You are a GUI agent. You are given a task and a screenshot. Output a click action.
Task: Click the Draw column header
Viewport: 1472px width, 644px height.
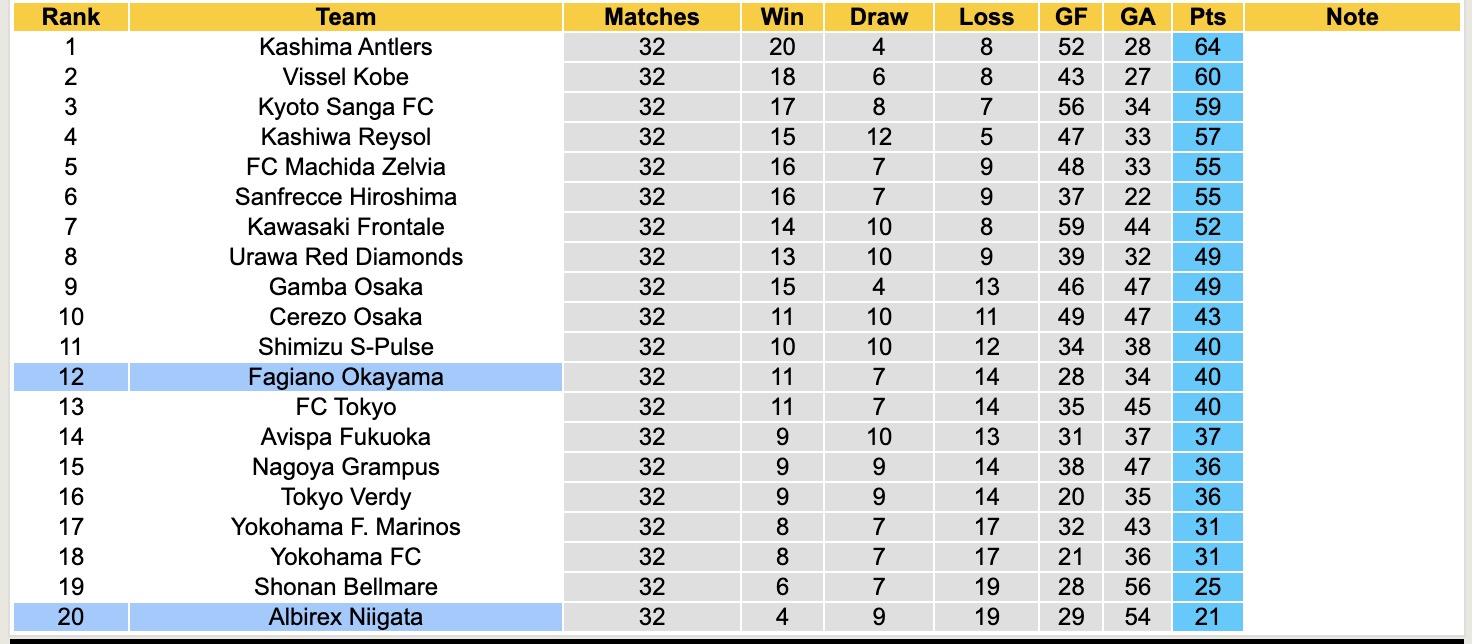pos(879,17)
